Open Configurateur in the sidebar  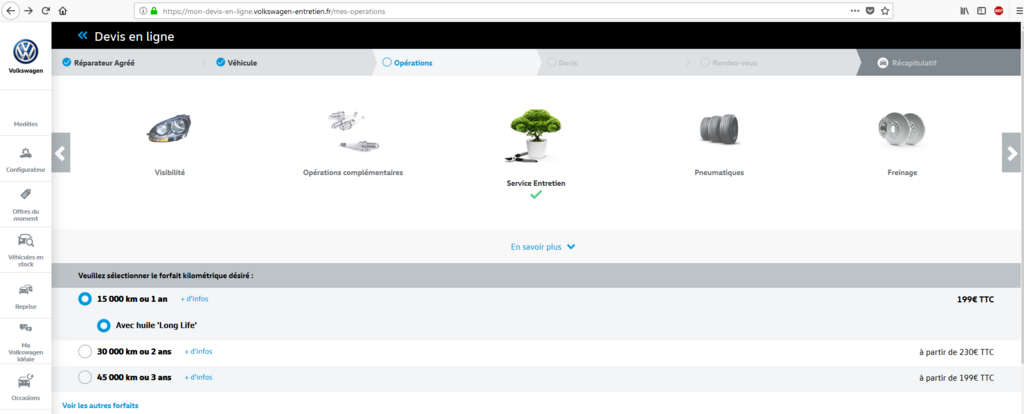click(25, 159)
